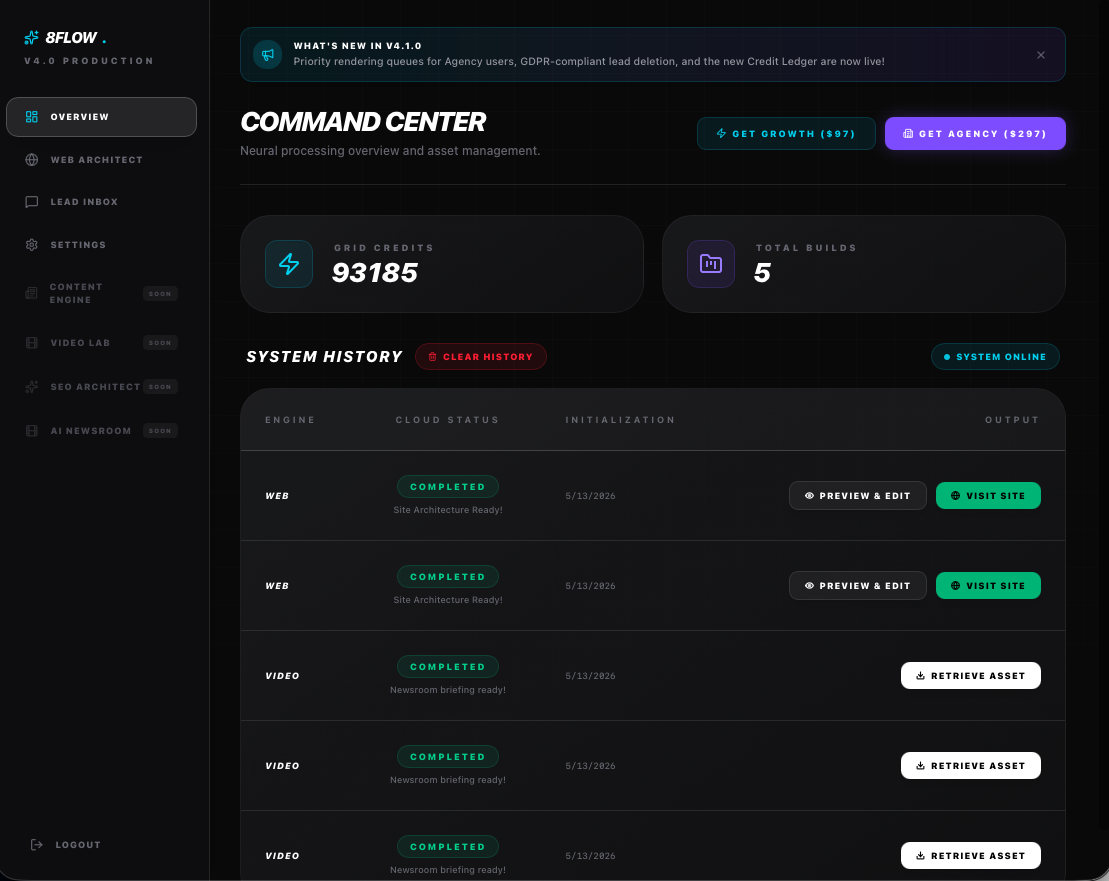Screen dimensions: 1109x881
Task: Click the Content Engine newspaper icon
Action: point(31,293)
